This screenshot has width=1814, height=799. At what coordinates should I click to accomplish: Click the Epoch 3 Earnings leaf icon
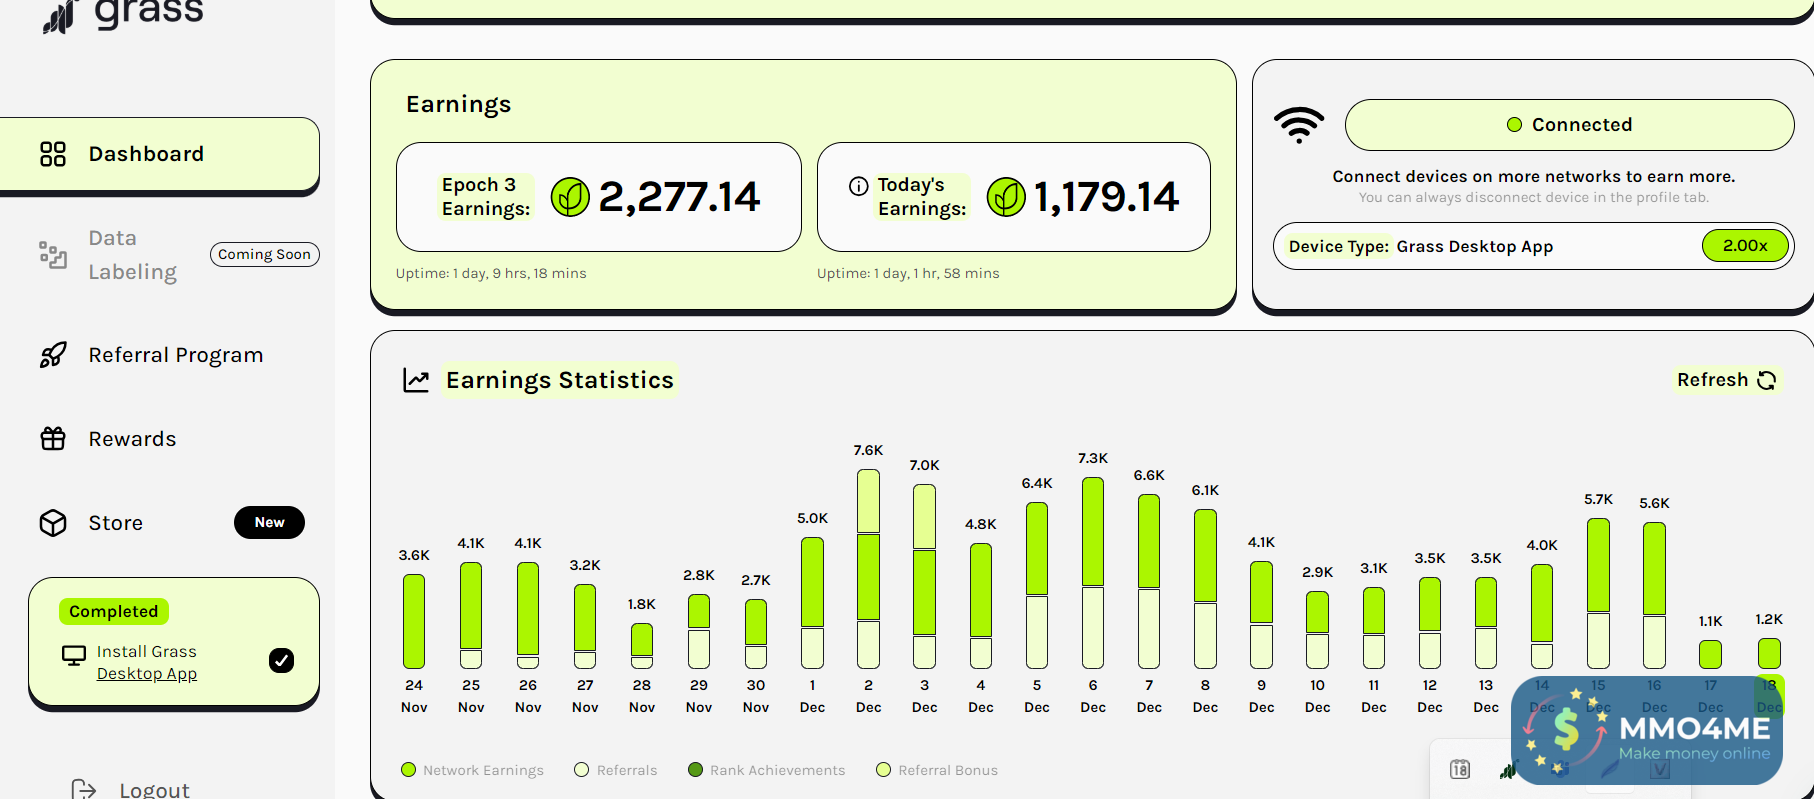pos(570,197)
